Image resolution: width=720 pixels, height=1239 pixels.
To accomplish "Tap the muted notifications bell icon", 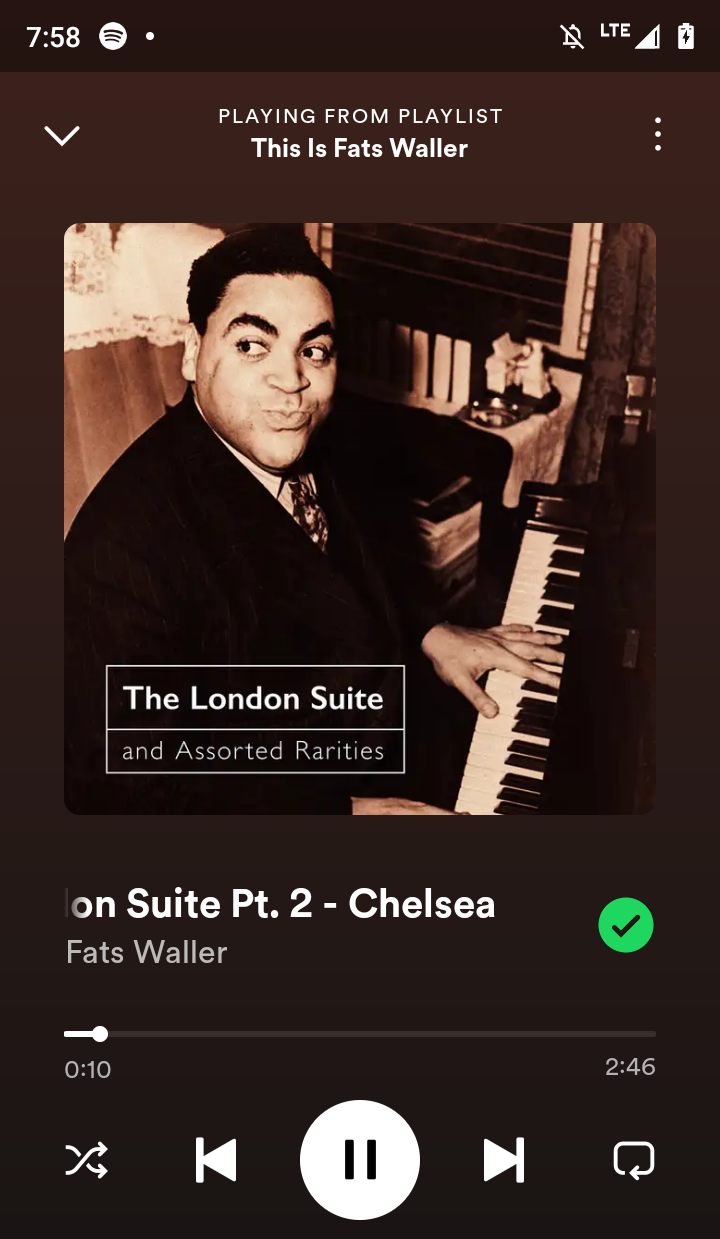I will (572, 37).
